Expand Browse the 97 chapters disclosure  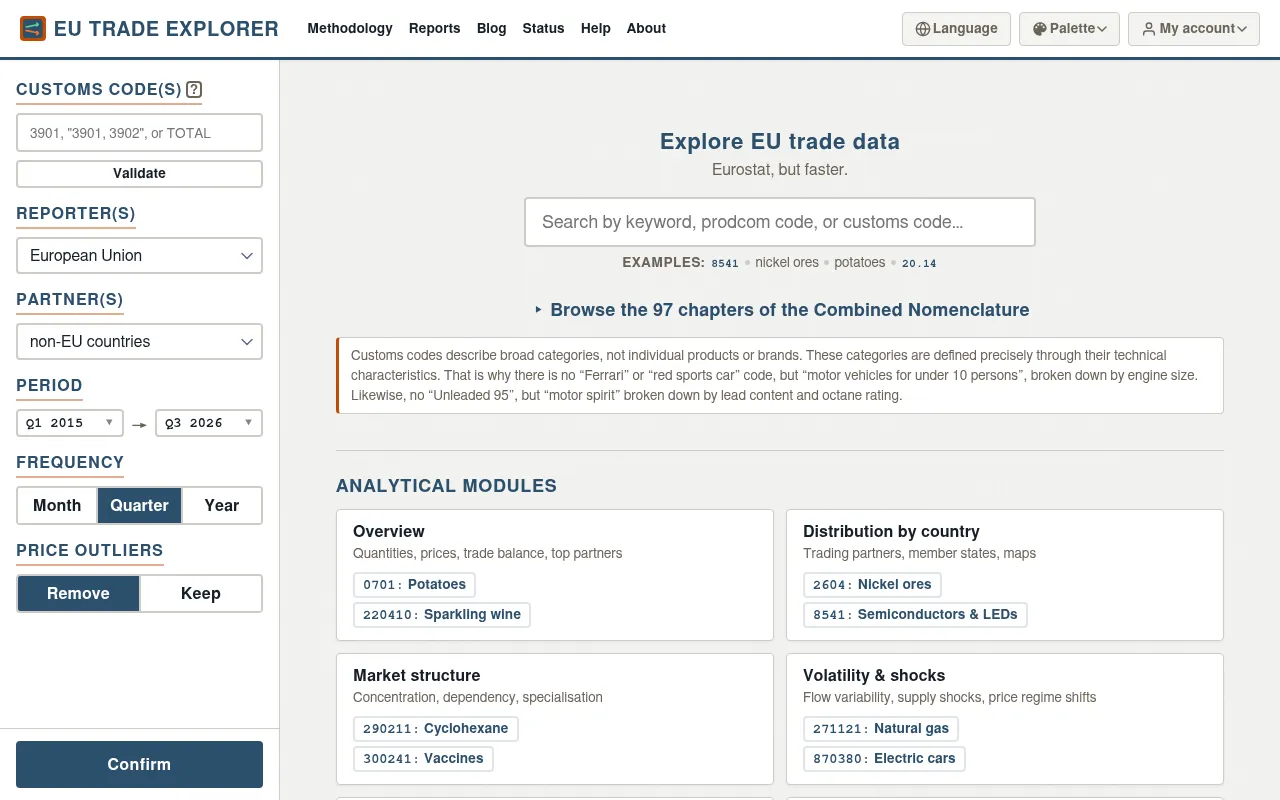(780, 310)
